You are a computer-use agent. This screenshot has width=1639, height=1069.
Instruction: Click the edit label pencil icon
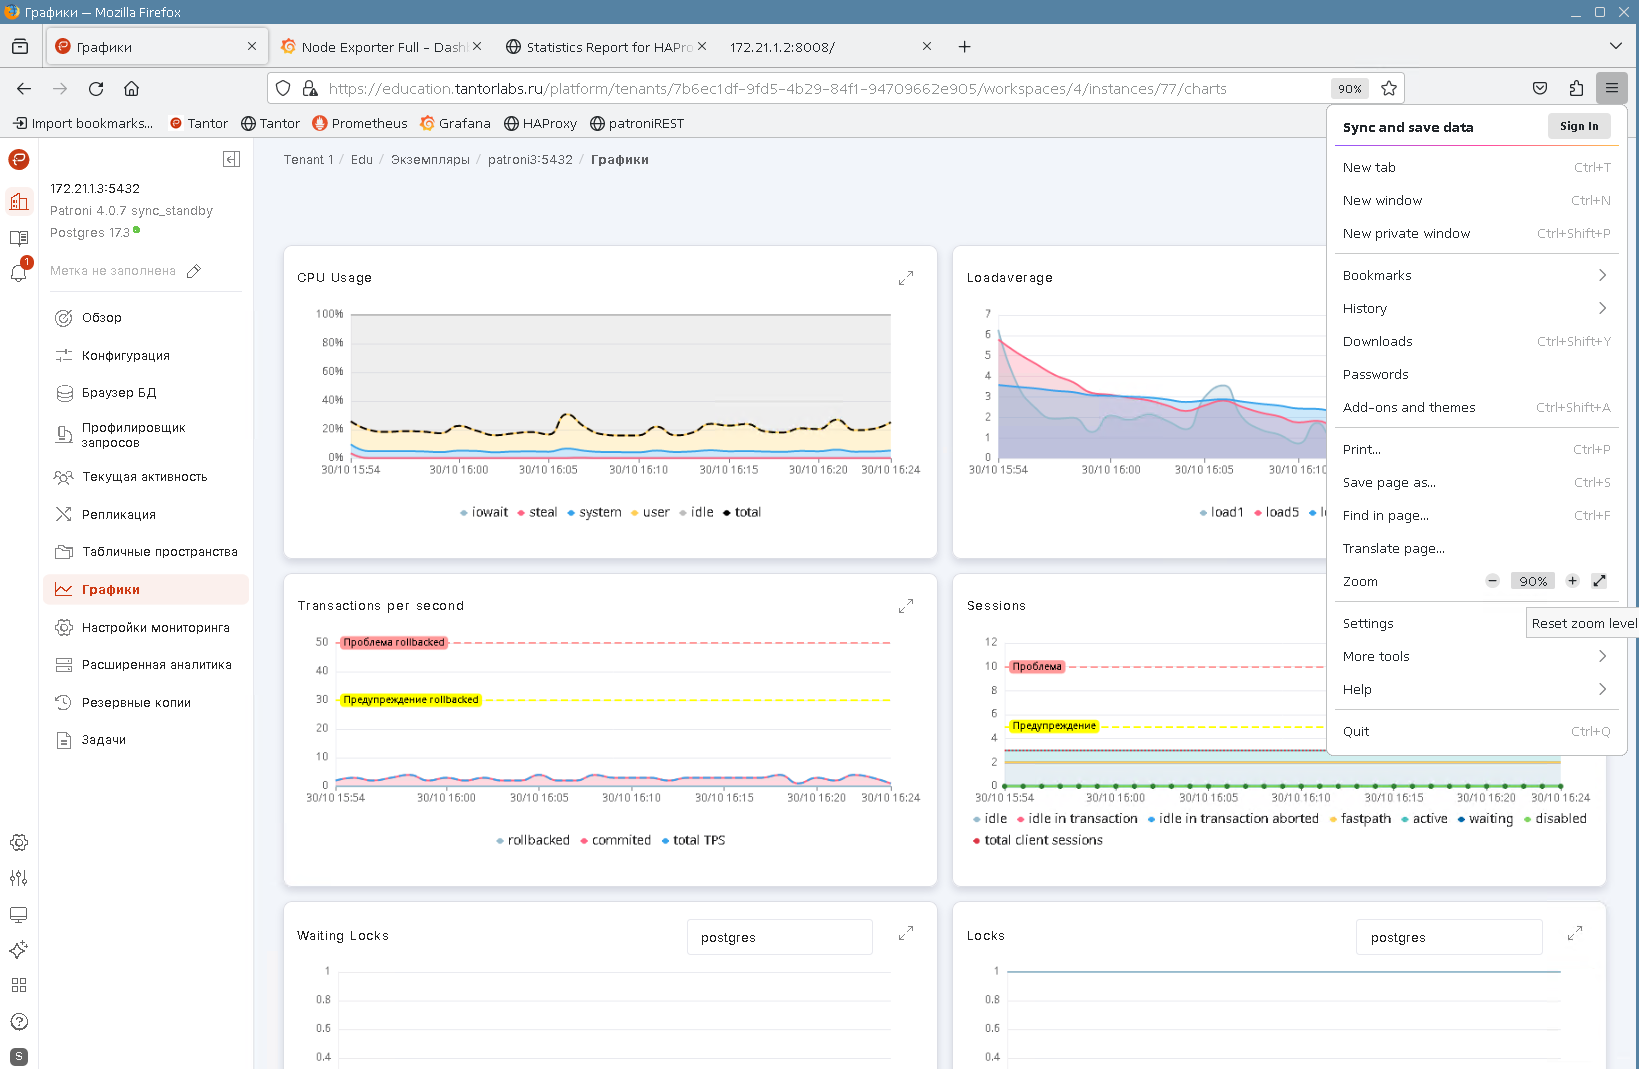[194, 271]
